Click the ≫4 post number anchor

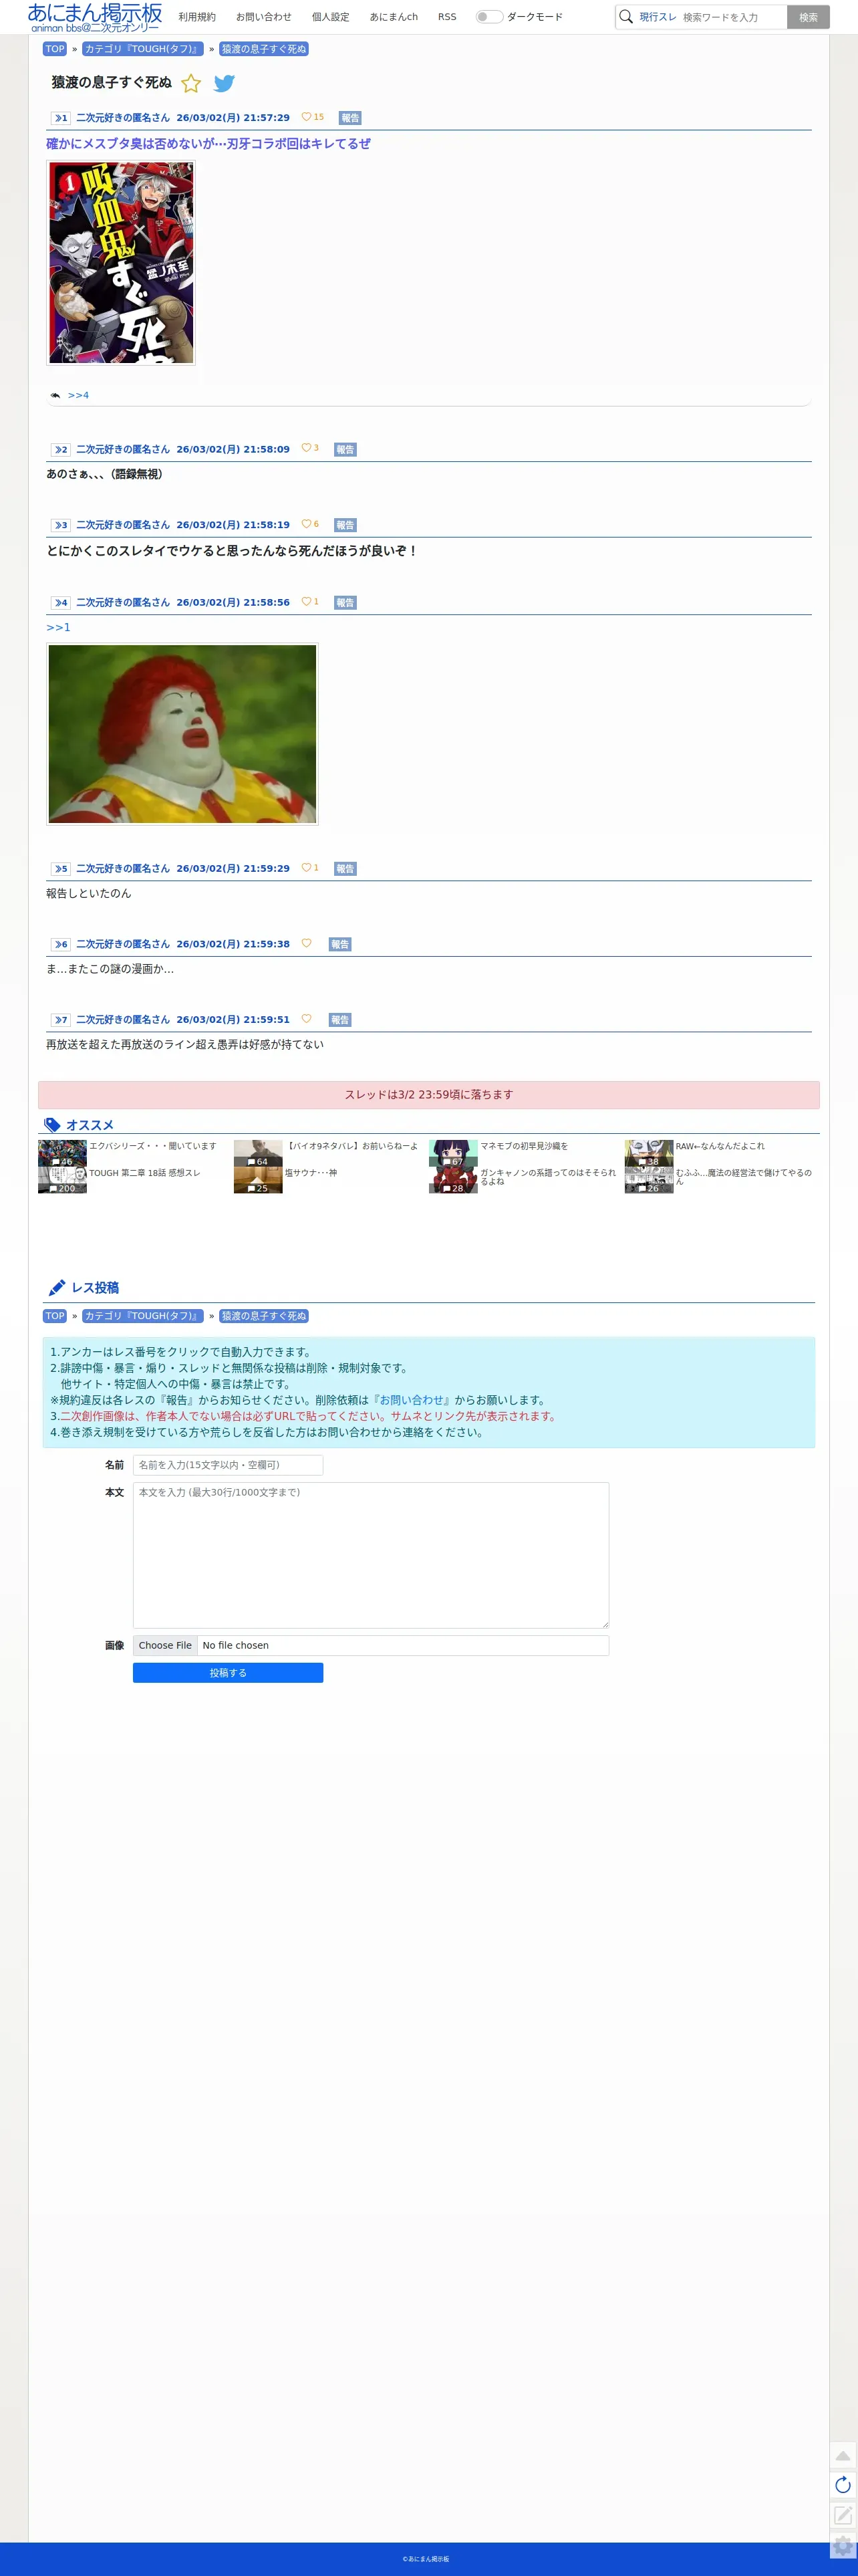61,603
